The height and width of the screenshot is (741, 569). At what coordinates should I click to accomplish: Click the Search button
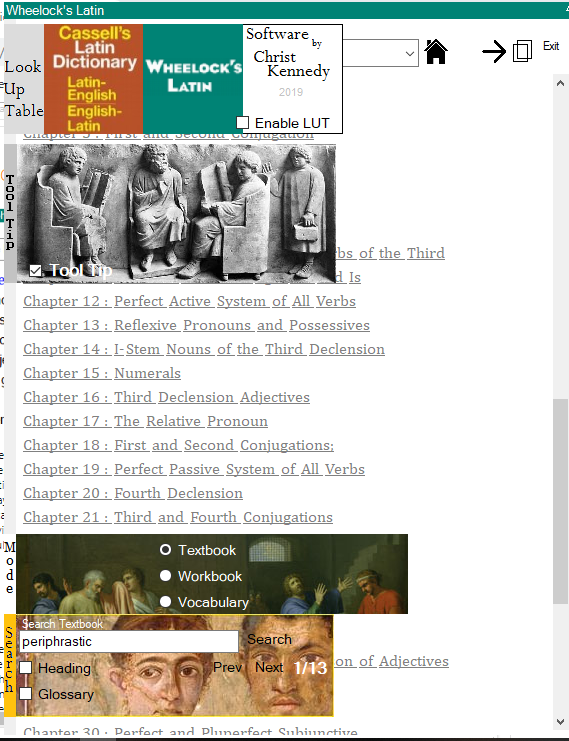(x=269, y=639)
